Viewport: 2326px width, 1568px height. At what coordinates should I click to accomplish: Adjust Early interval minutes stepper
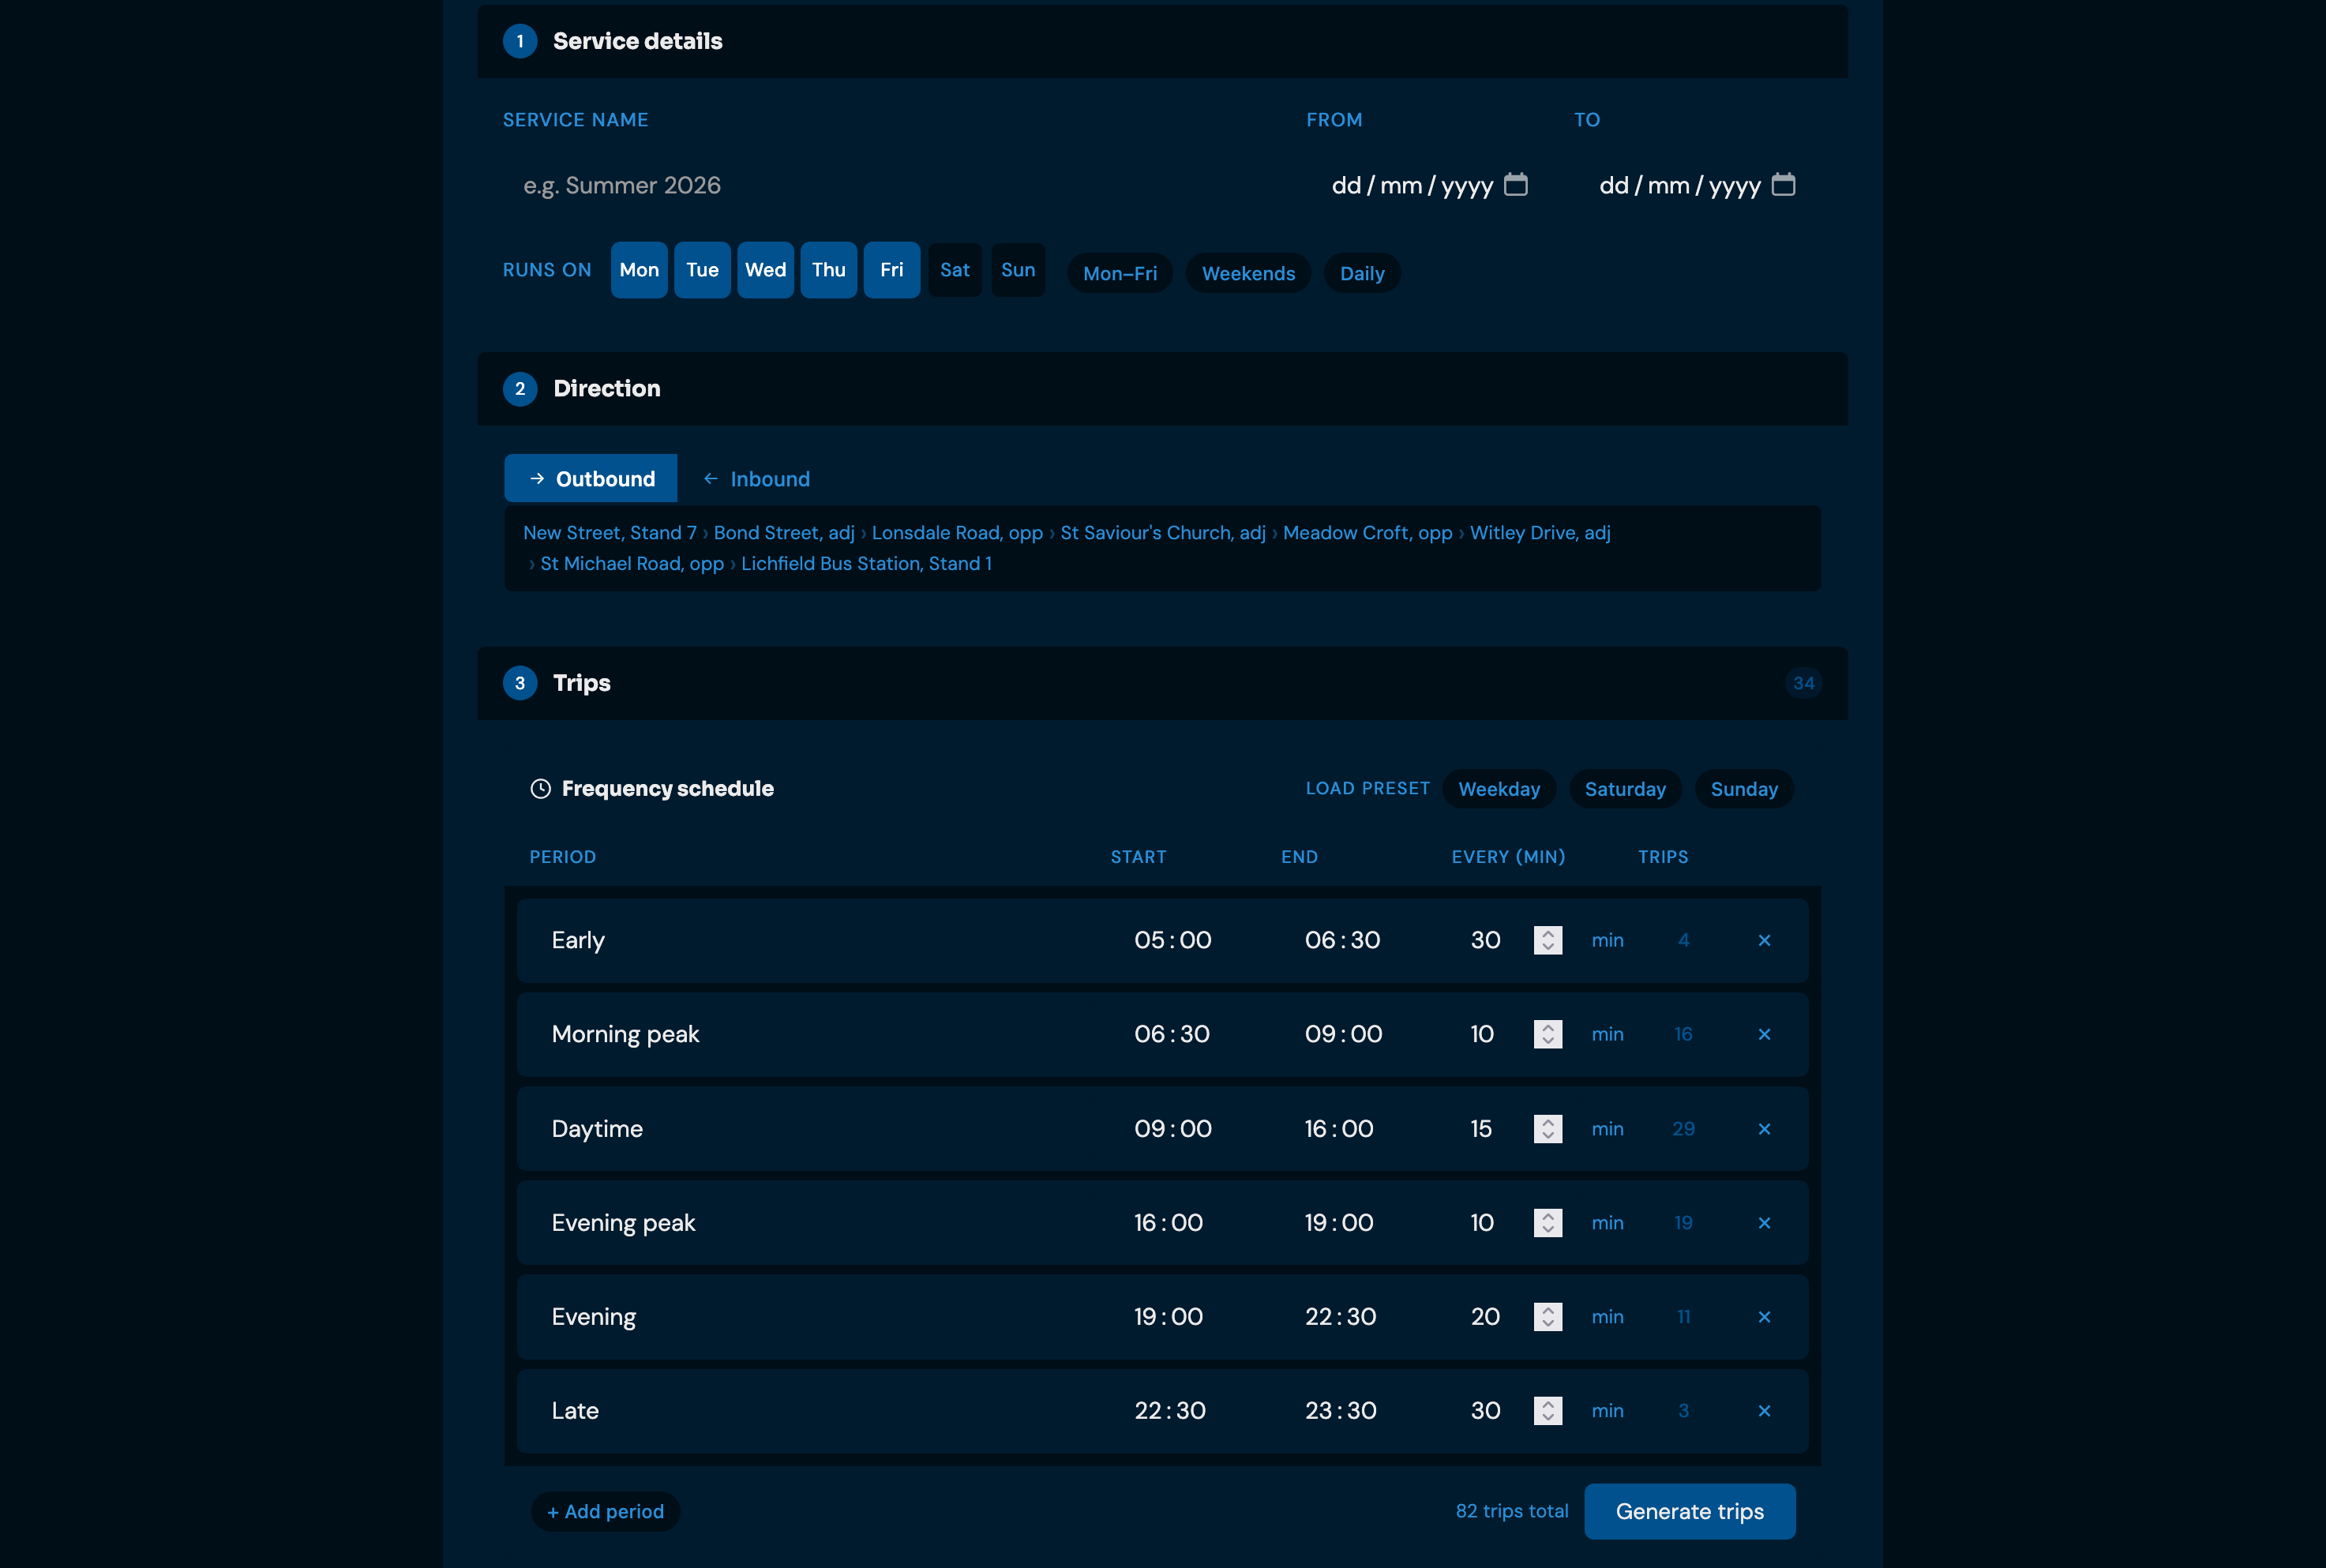click(1548, 940)
